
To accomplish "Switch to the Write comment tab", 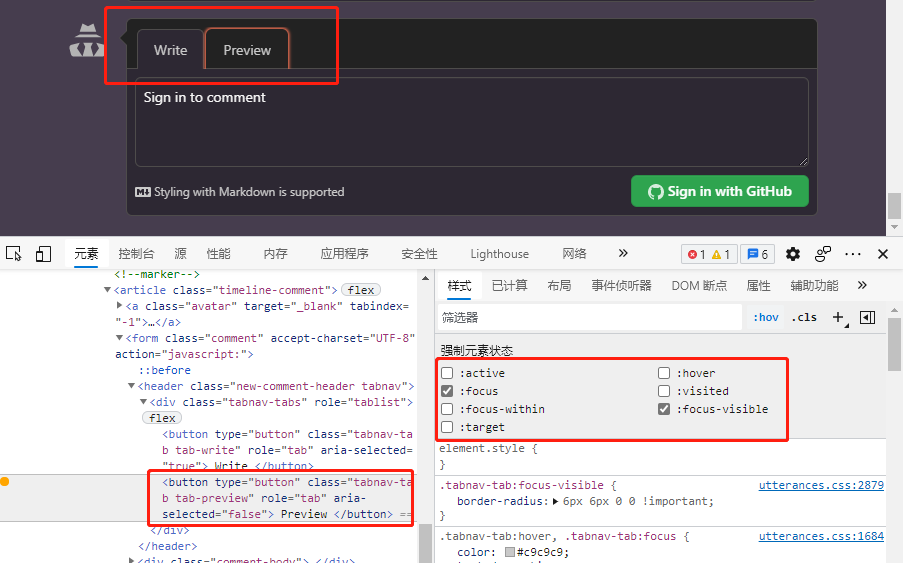I will coord(170,50).
